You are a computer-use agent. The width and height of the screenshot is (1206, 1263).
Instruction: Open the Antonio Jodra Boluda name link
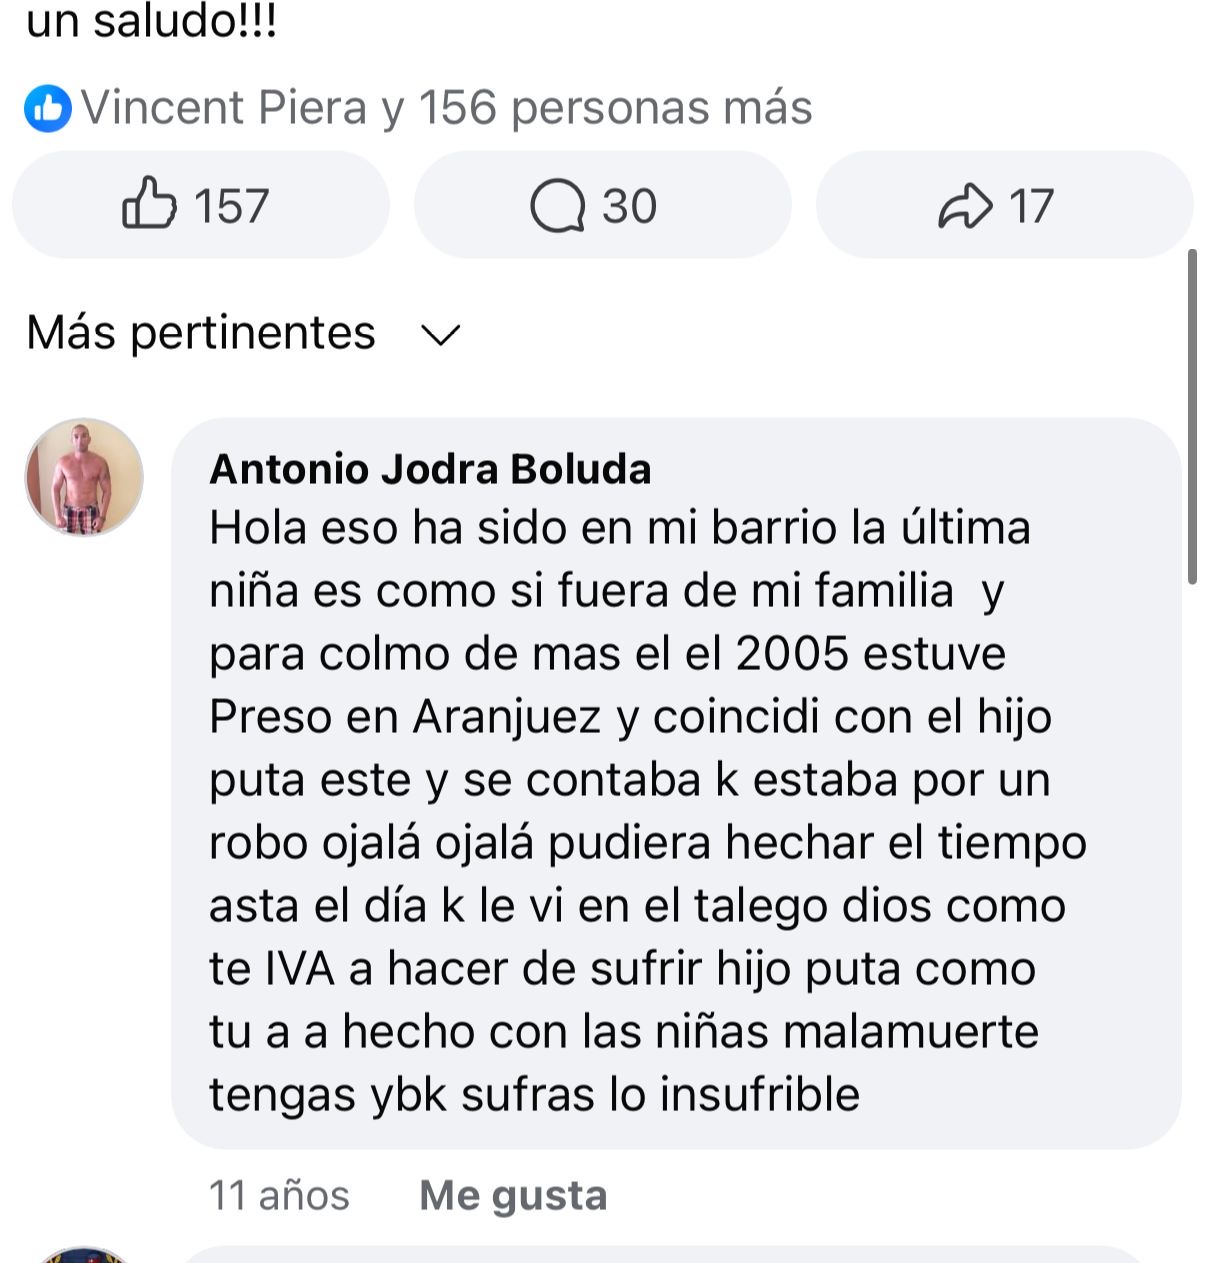(430, 469)
